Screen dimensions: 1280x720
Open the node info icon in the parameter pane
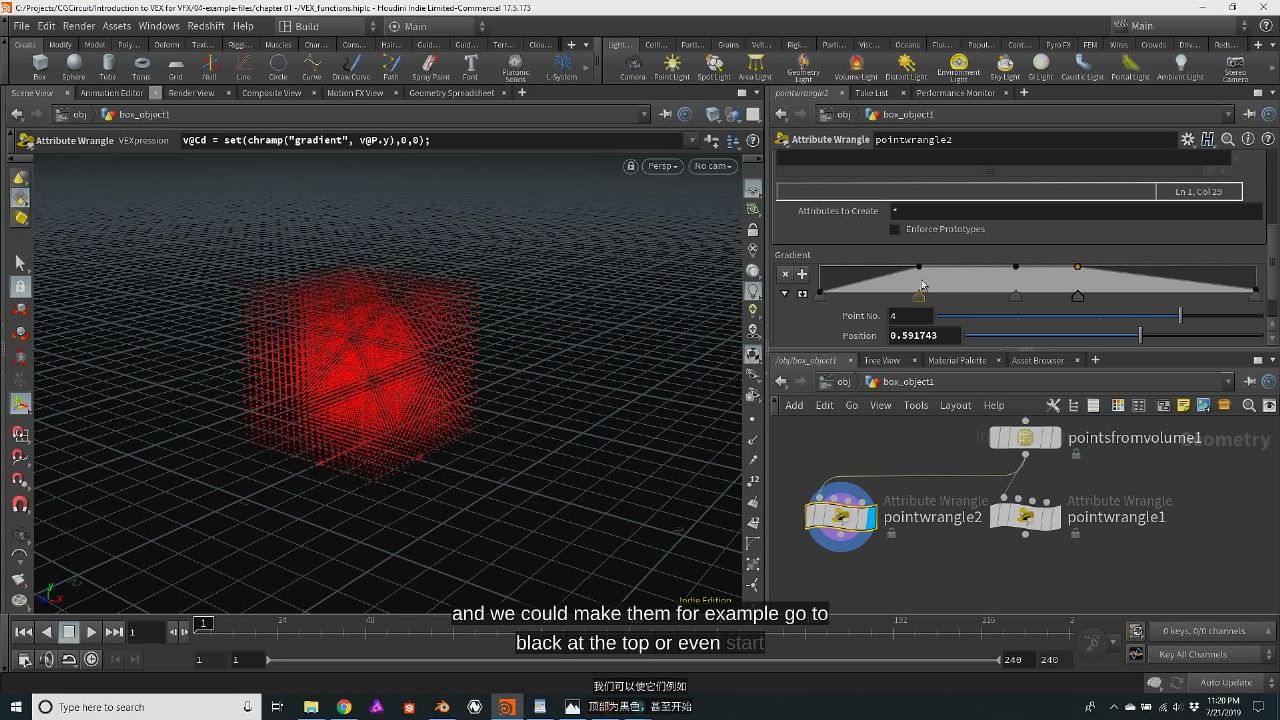click(x=1248, y=140)
